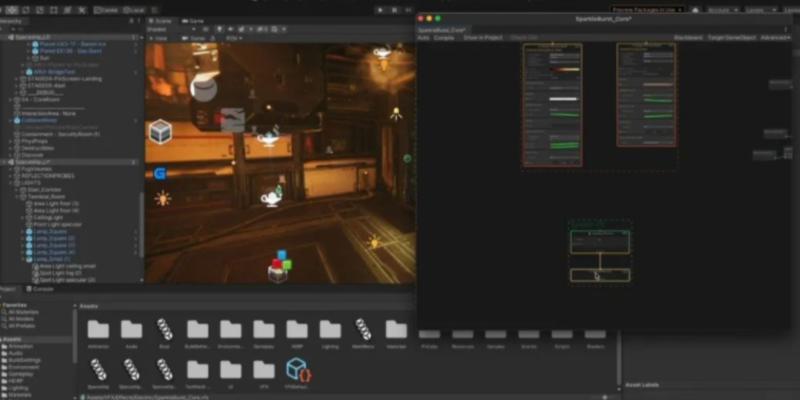Open Preview Packages in Use dropdown
The height and width of the screenshot is (400, 800).
coord(647,10)
